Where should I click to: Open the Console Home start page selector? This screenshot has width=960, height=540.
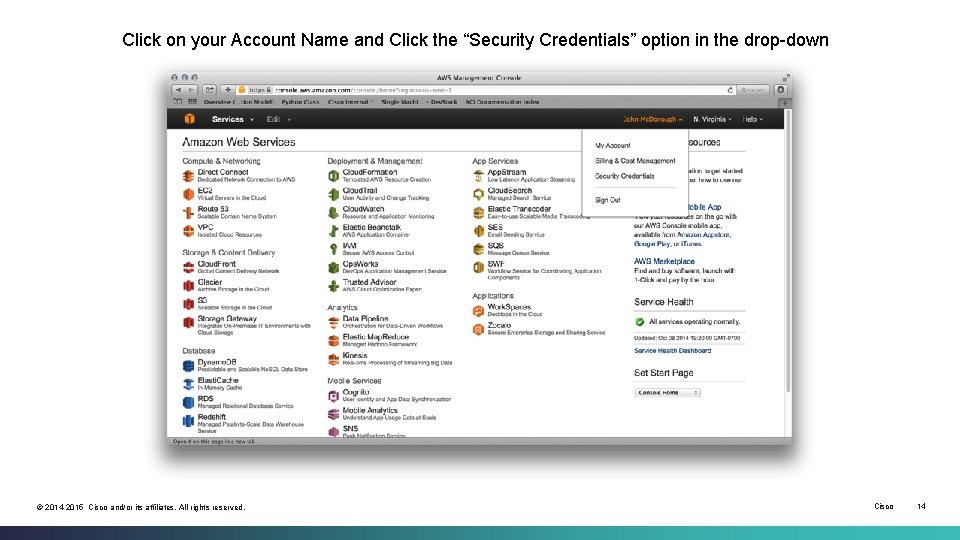(667, 392)
